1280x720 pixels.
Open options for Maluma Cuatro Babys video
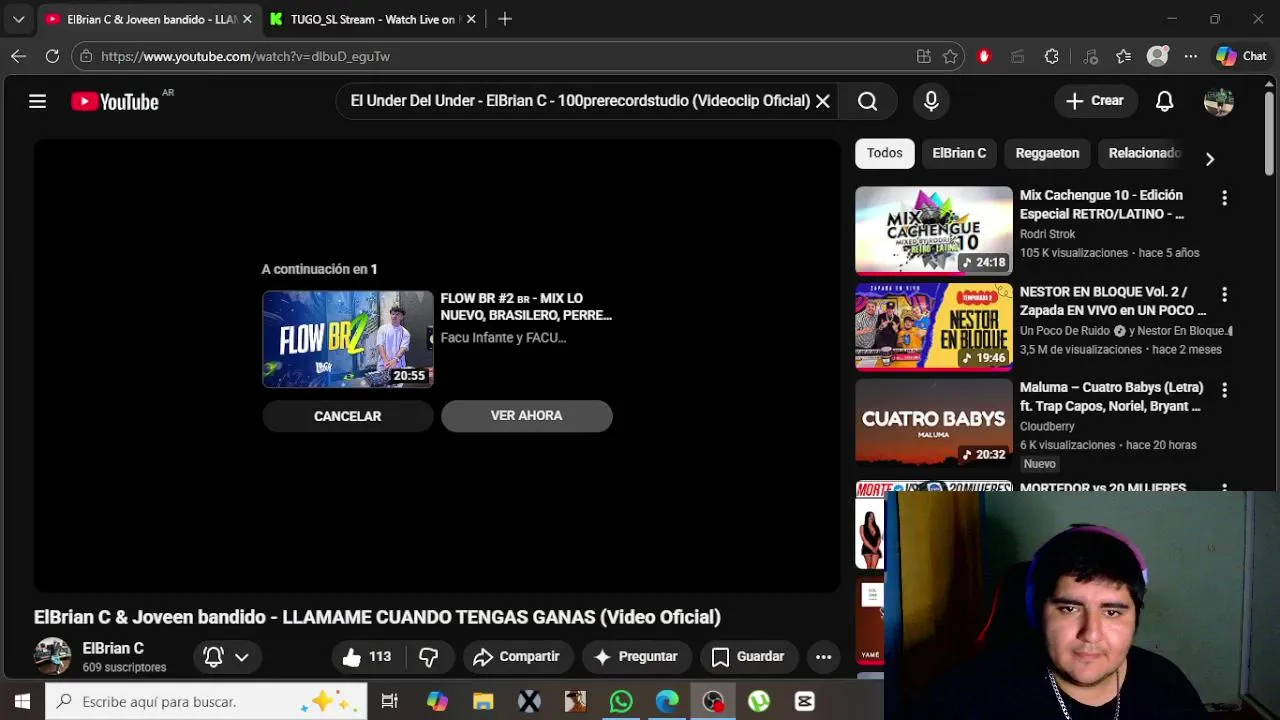1224,390
